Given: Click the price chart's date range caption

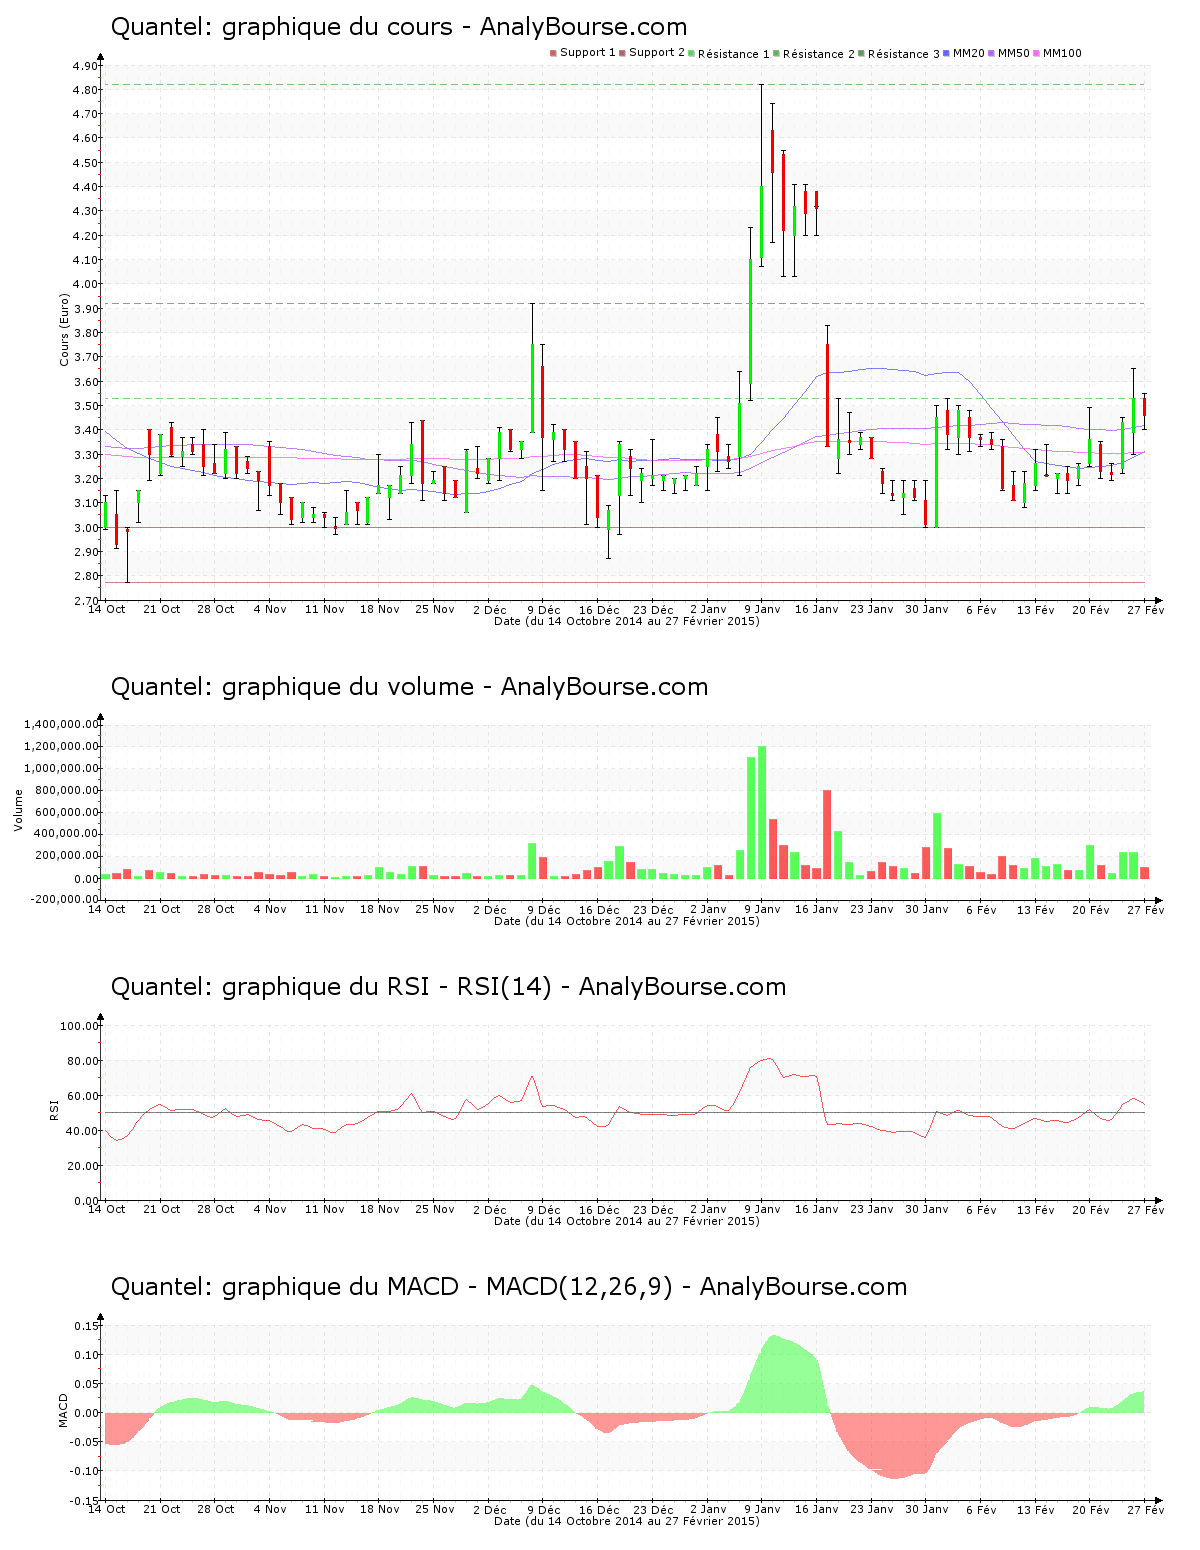Looking at the screenshot, I should pyautogui.click(x=627, y=621).
